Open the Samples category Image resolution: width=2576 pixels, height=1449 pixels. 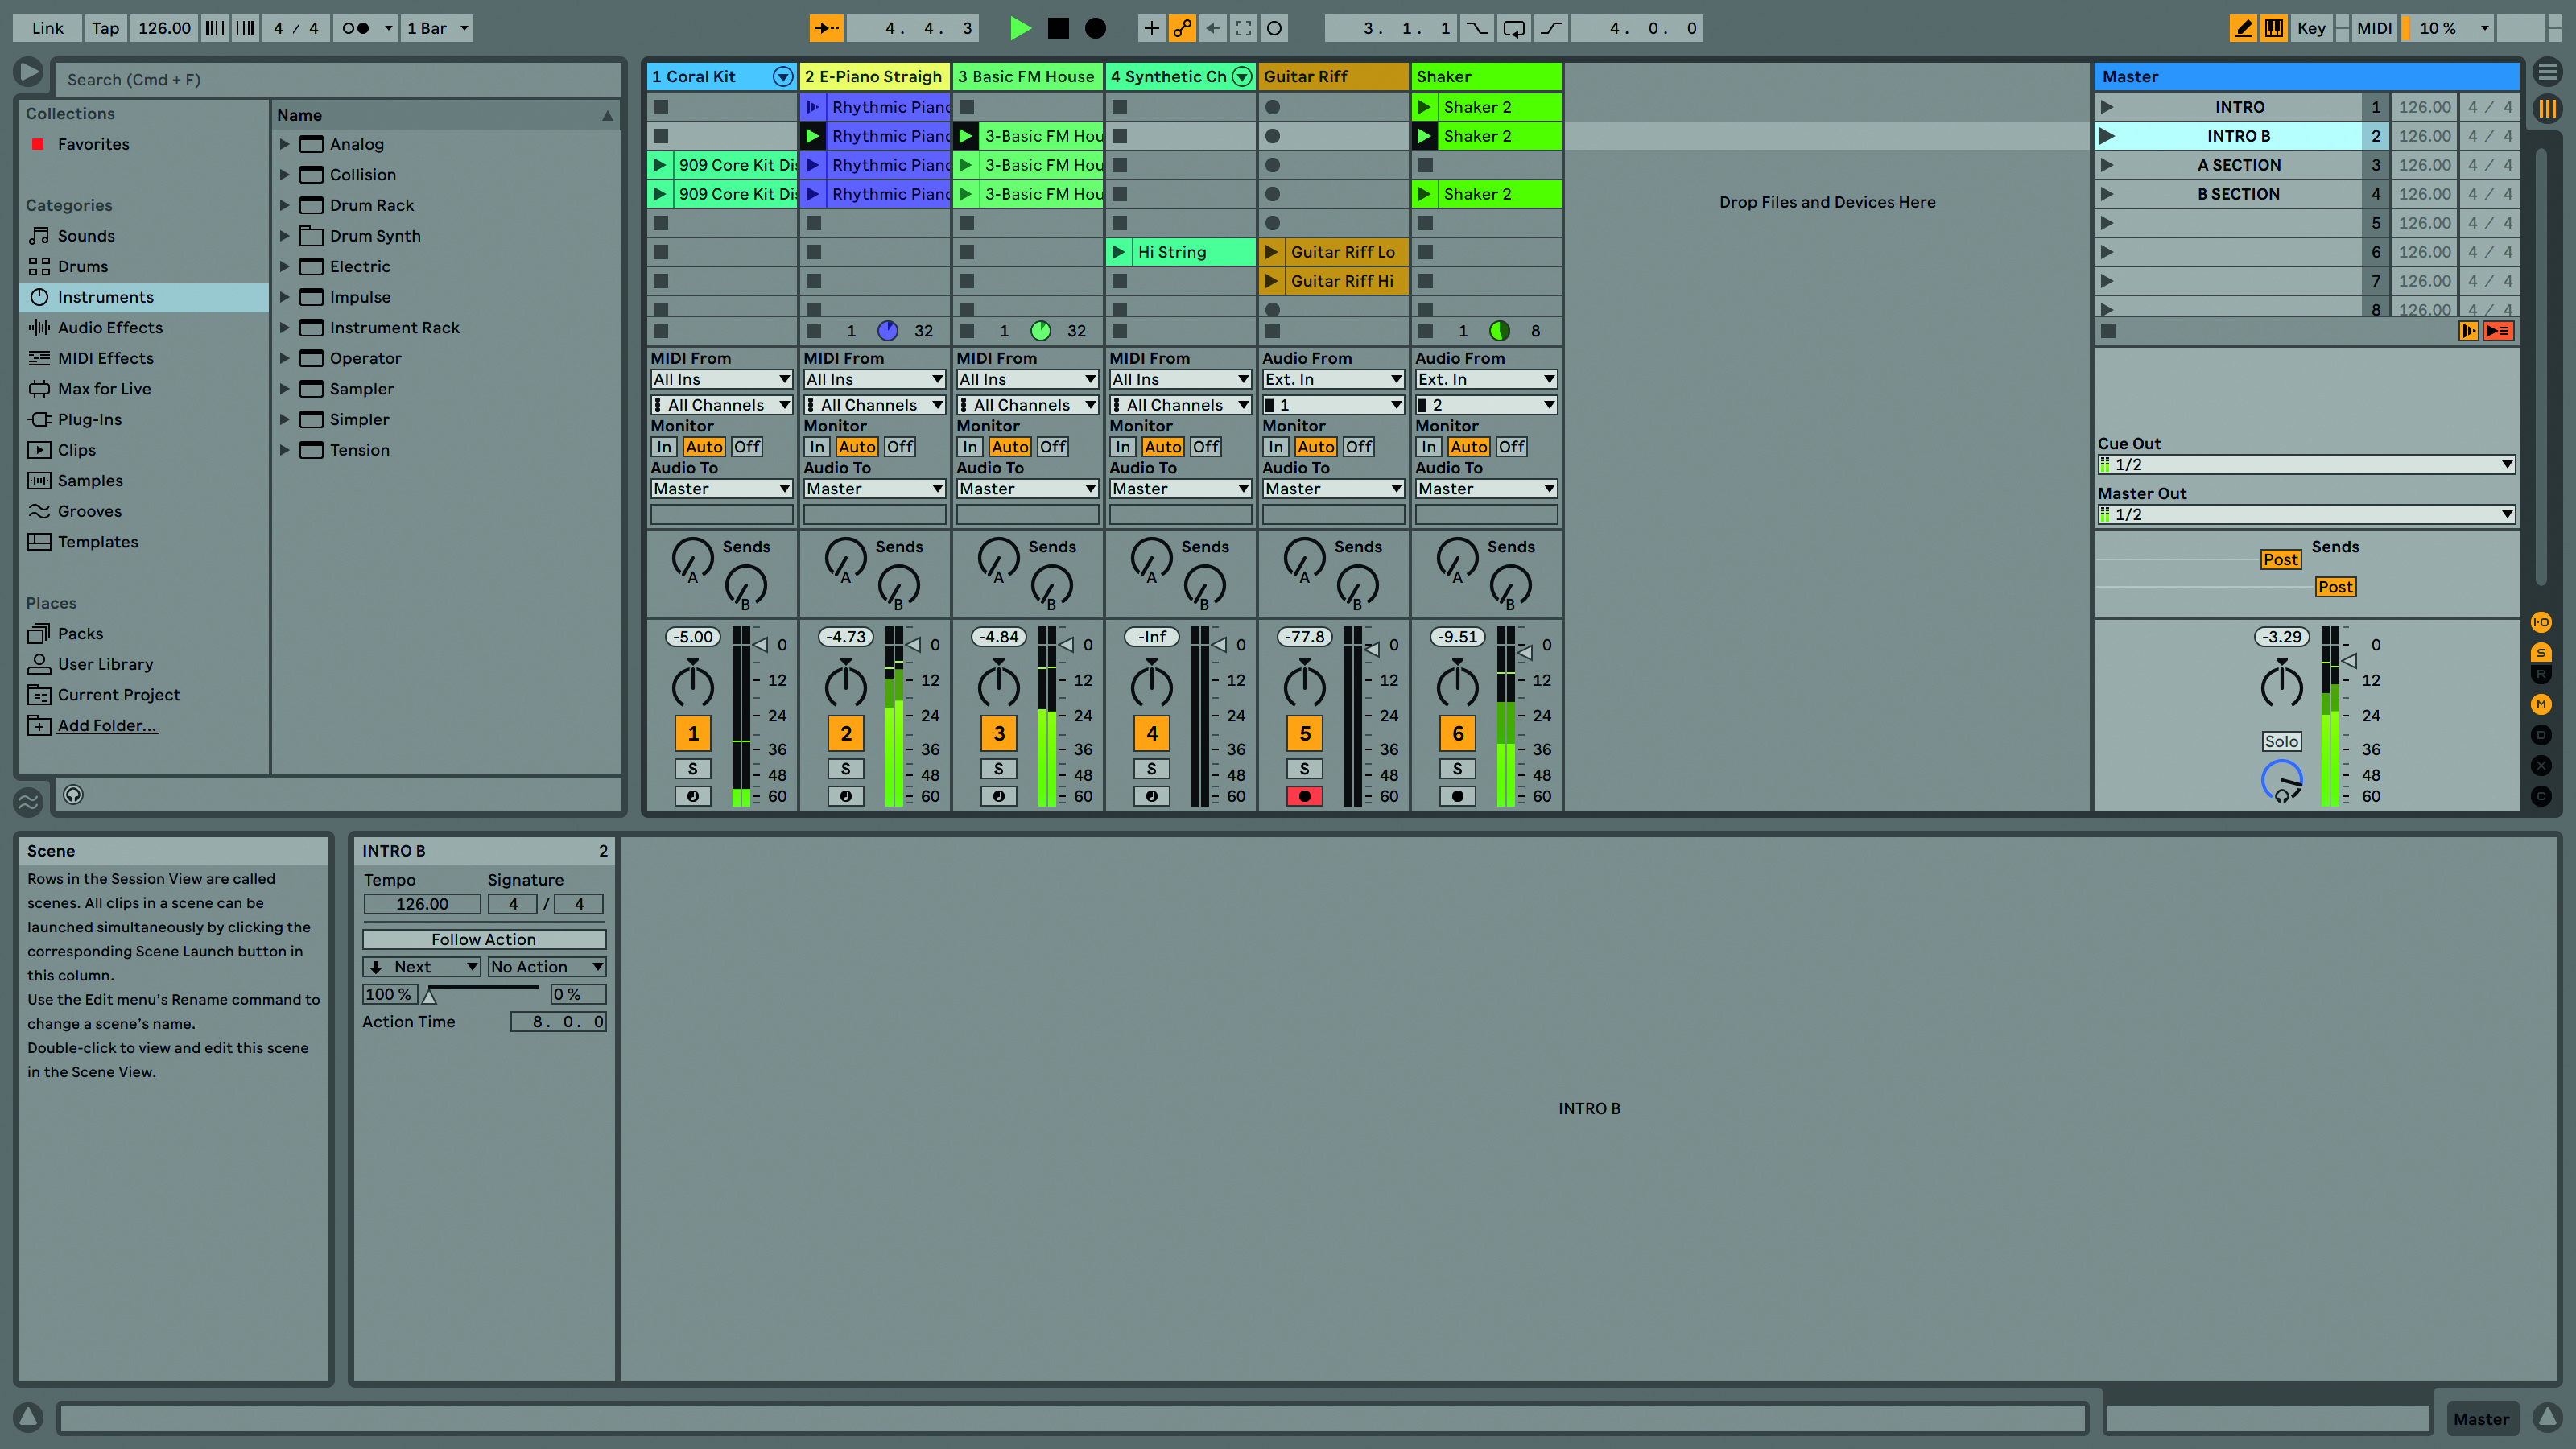click(90, 481)
